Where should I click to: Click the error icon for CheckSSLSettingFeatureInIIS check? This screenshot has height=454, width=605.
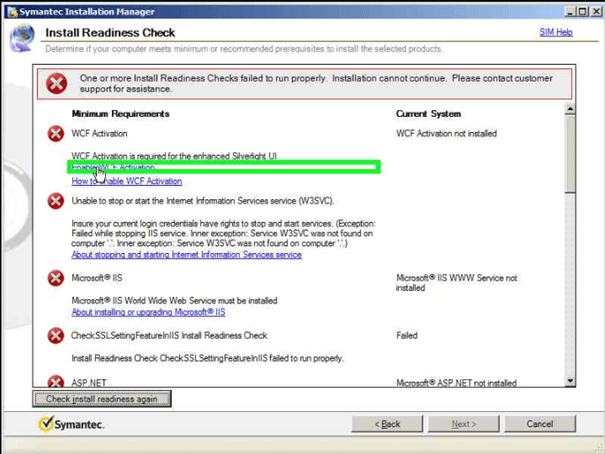56,336
